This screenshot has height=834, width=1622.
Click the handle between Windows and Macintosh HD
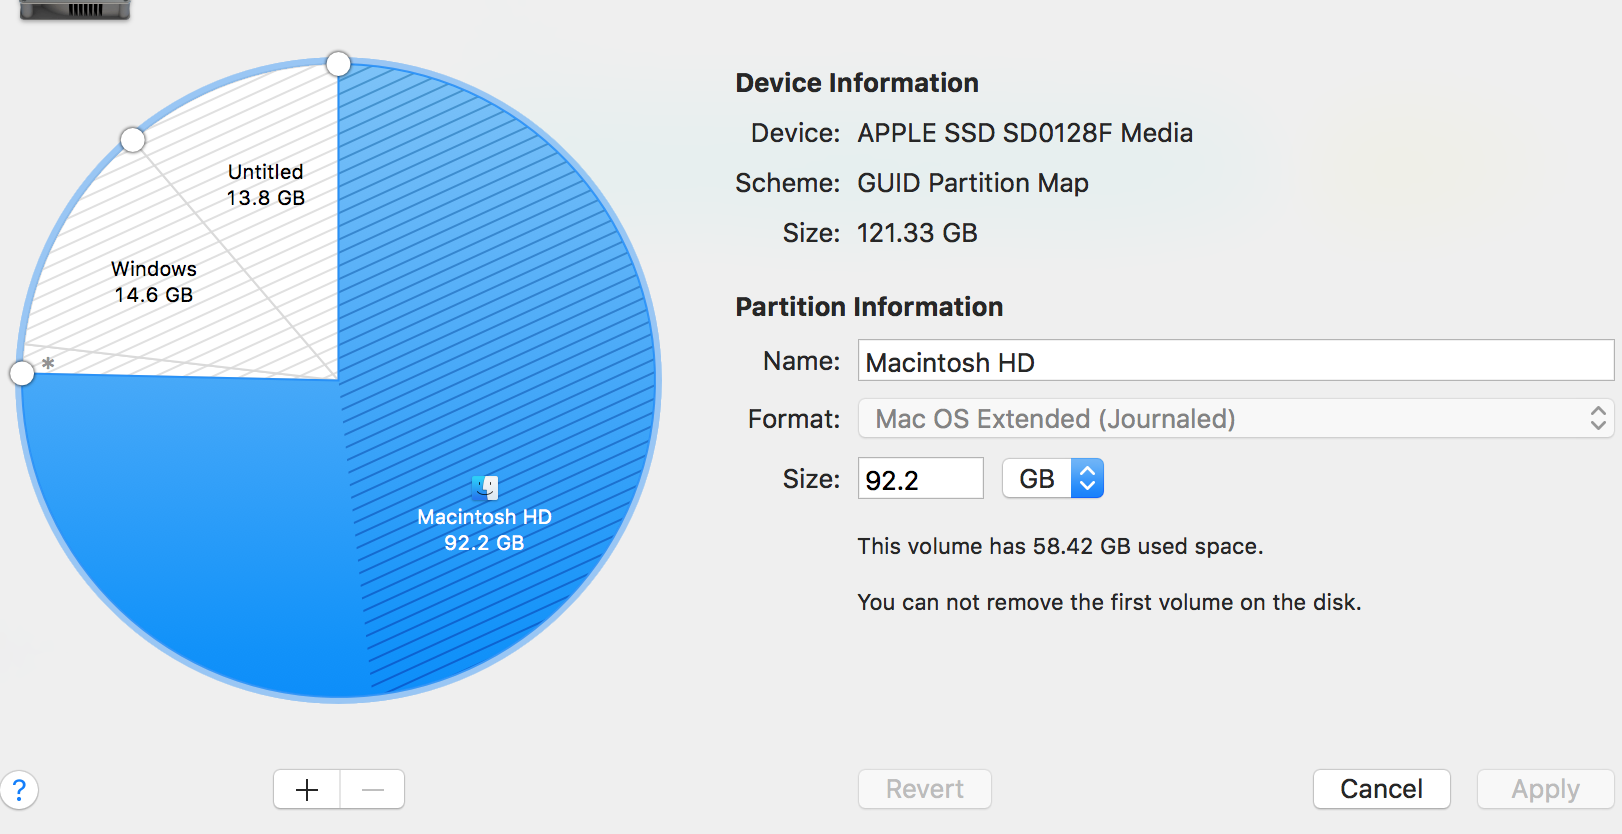pyautogui.click(x=22, y=373)
